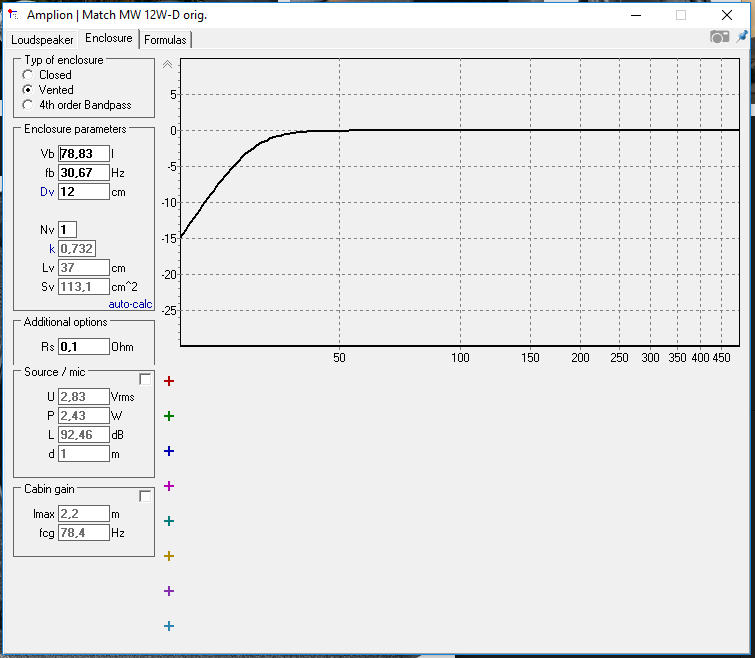Open the Enclosure tab
This screenshot has height=658, width=755.
(x=109, y=38)
